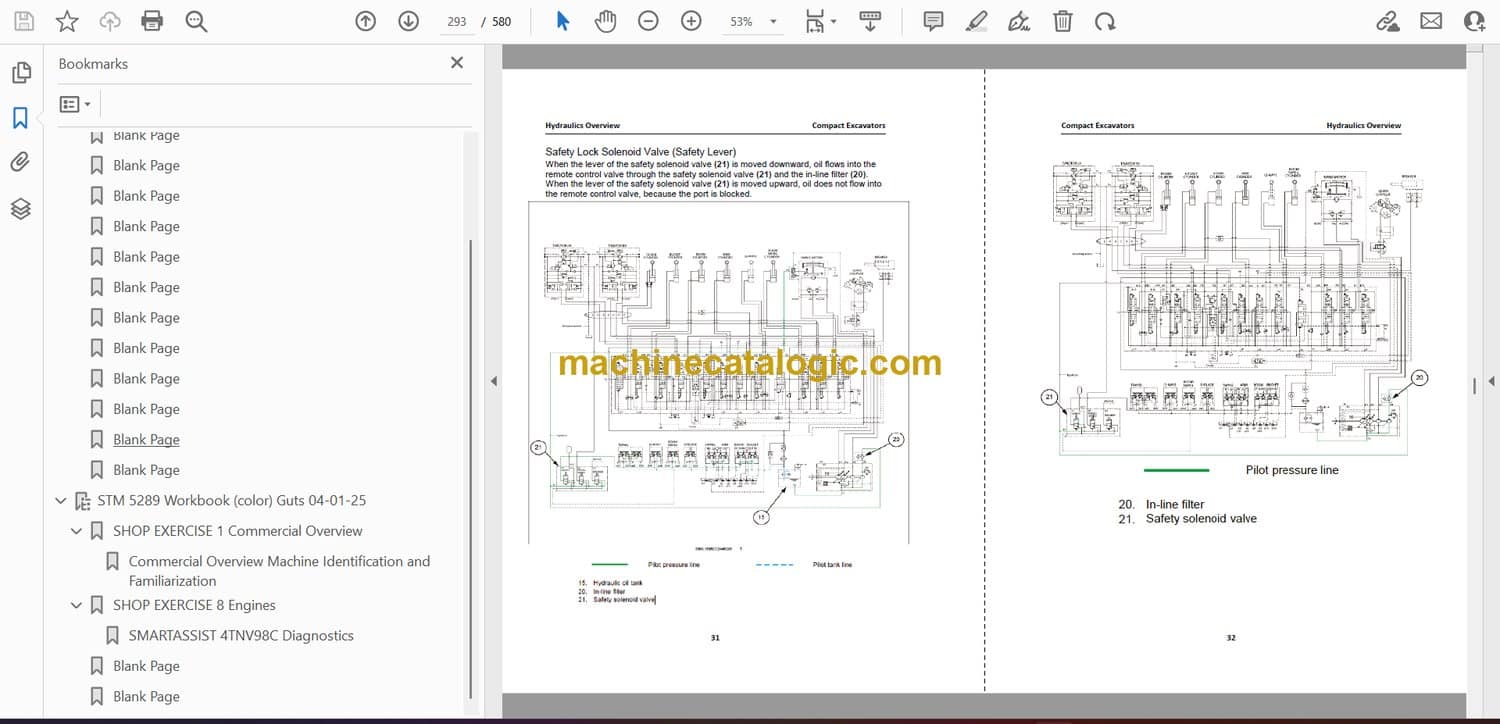1500x724 pixels.
Task: Click the '21. Safety solenoid valve' legend on page 32
Action: pos(1187,519)
